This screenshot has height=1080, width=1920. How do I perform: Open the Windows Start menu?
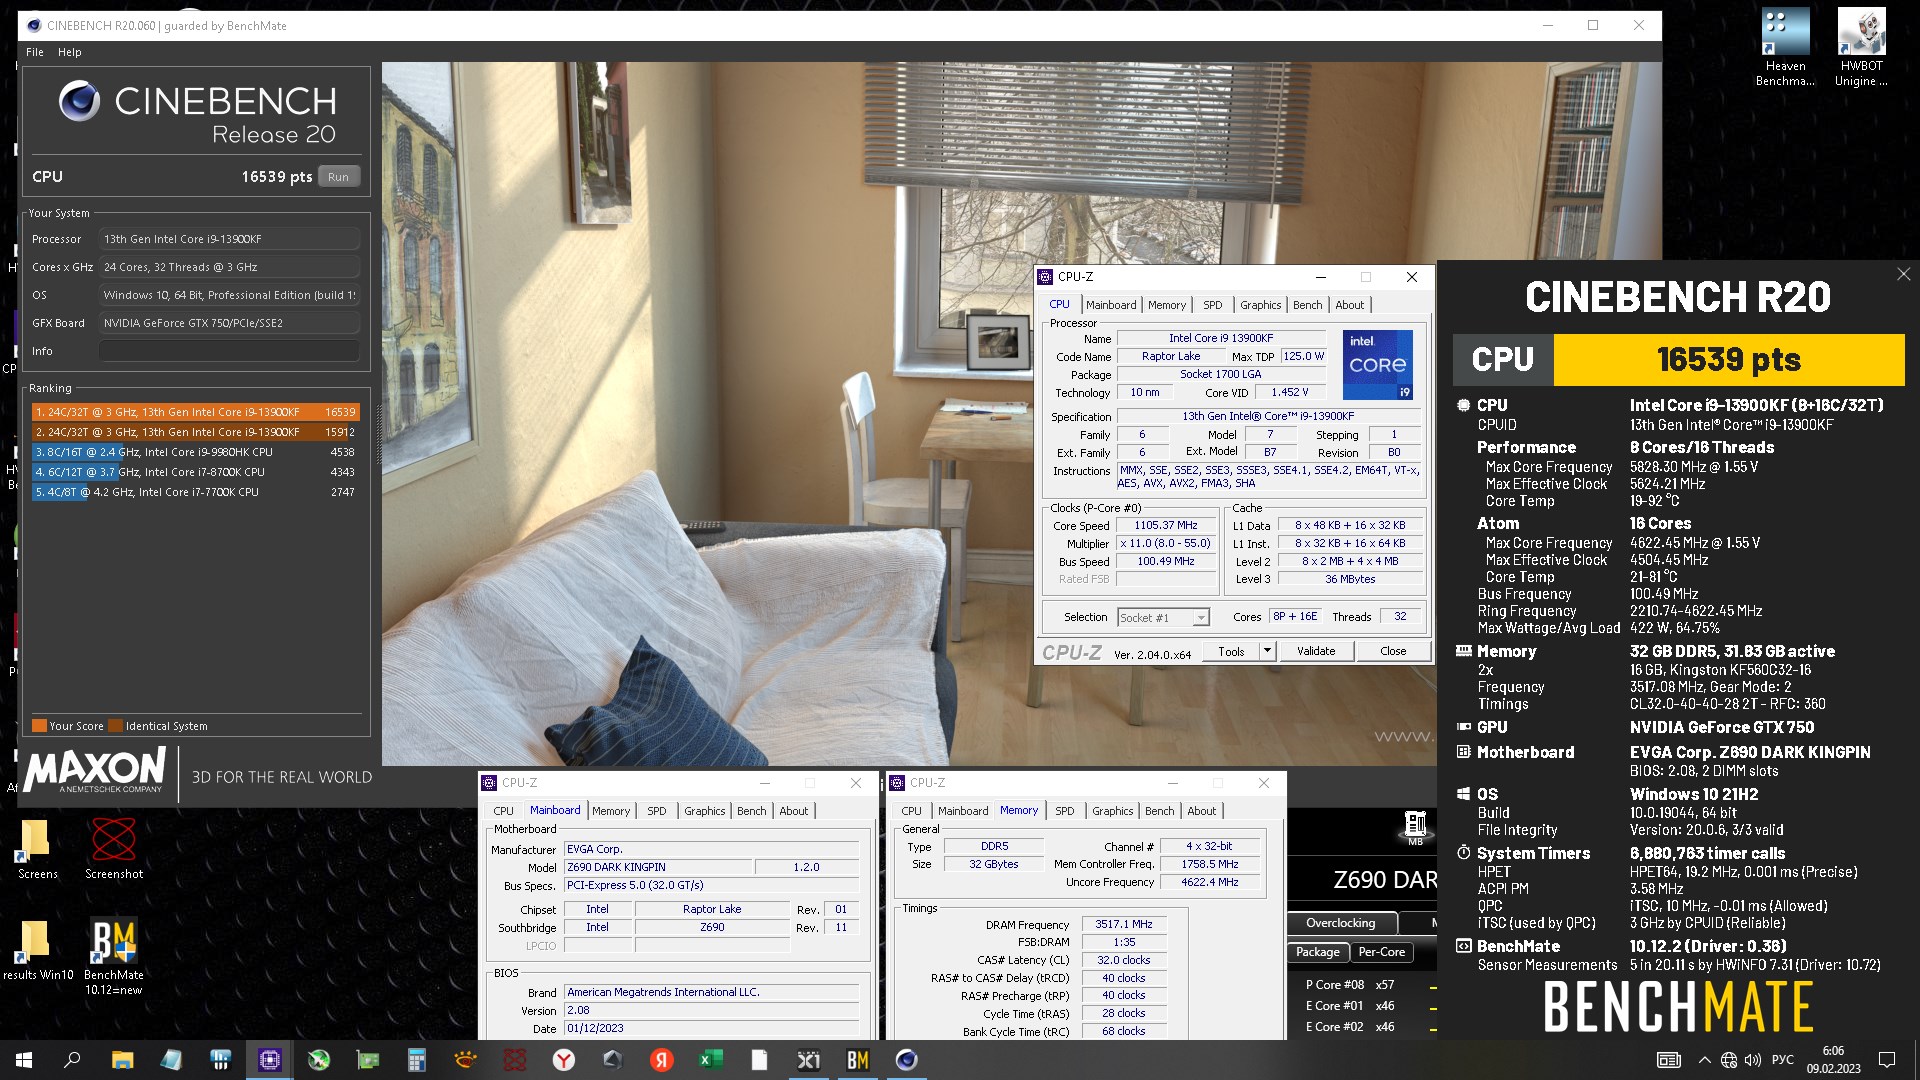click(24, 1060)
